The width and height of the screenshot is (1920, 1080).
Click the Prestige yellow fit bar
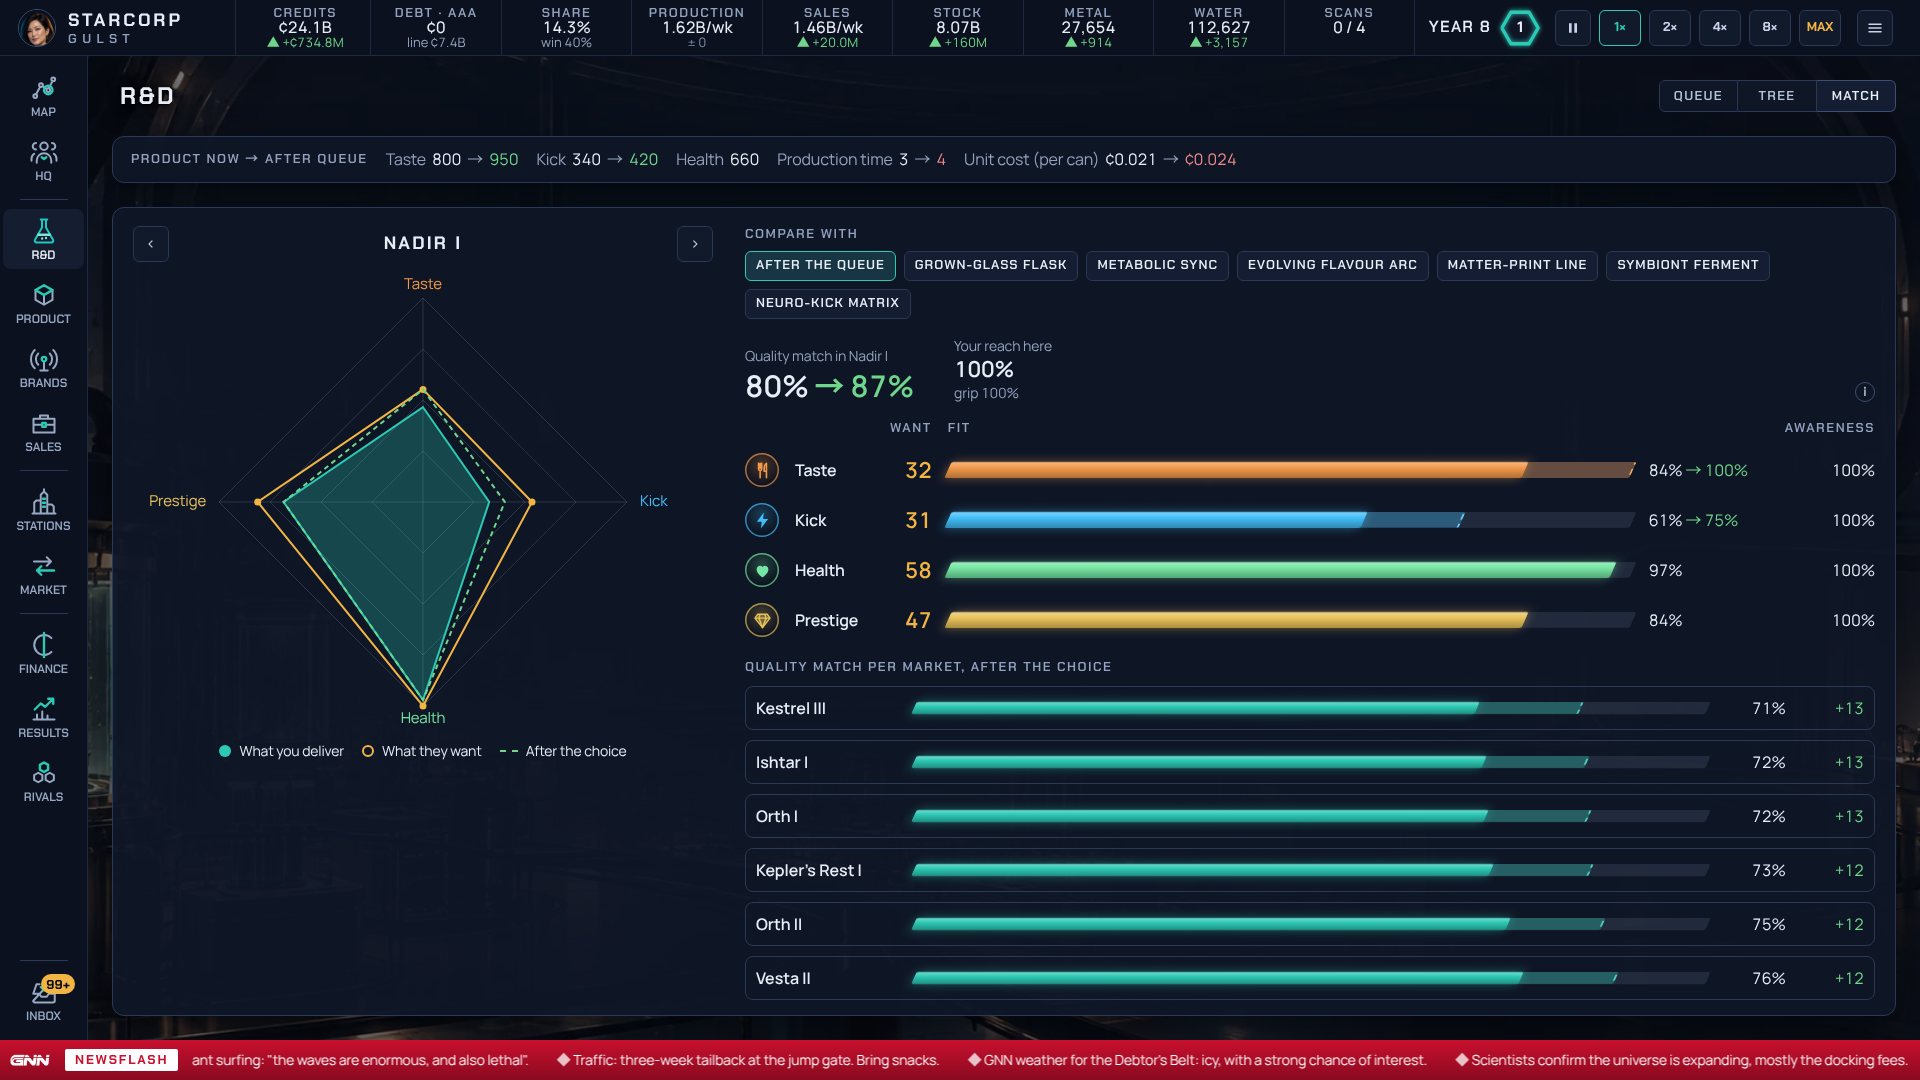[x=1290, y=620]
